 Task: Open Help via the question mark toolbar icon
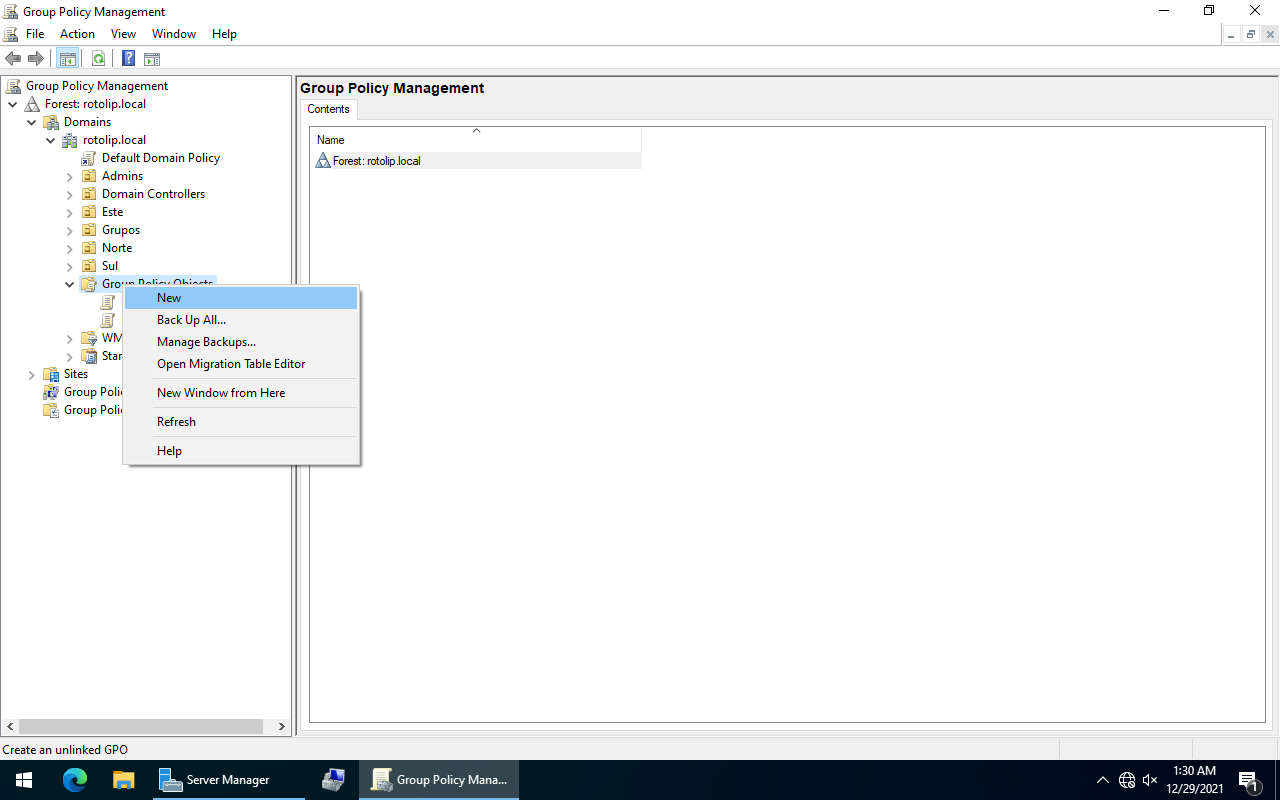click(128, 59)
